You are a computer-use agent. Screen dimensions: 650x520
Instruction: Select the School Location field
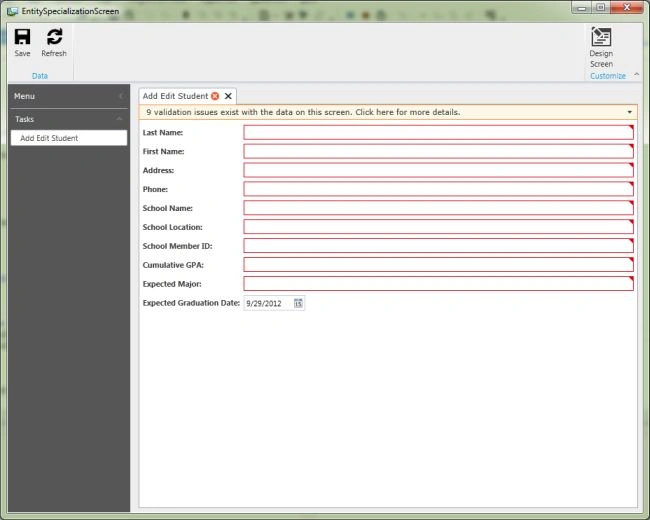click(x=438, y=227)
